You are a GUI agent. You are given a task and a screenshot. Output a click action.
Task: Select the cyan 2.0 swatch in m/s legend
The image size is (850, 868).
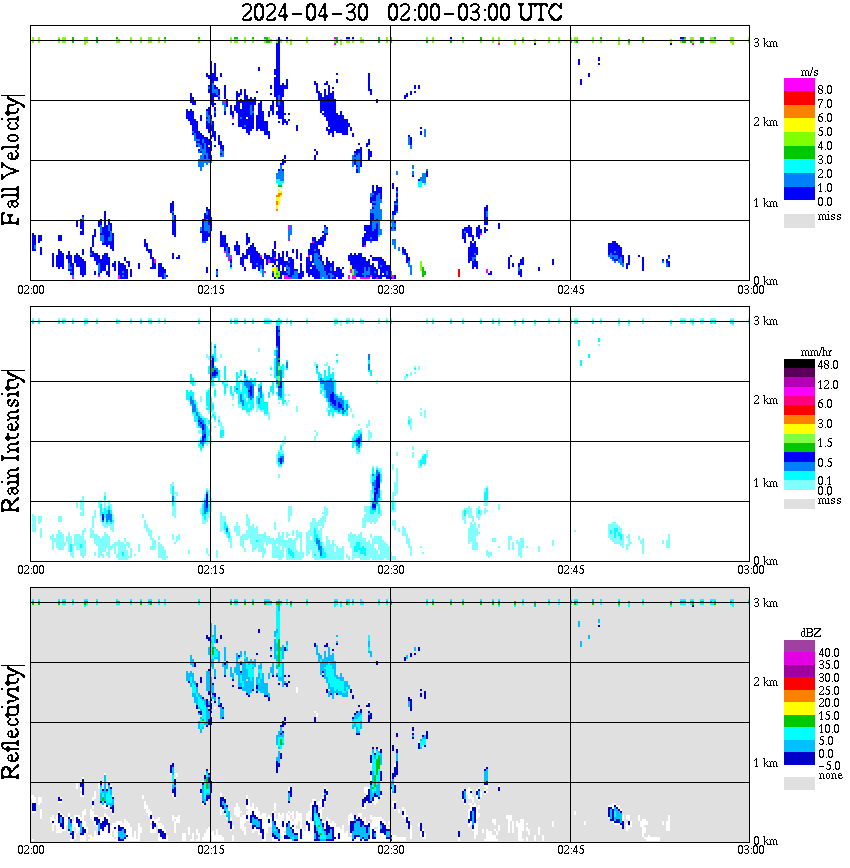[x=799, y=167]
